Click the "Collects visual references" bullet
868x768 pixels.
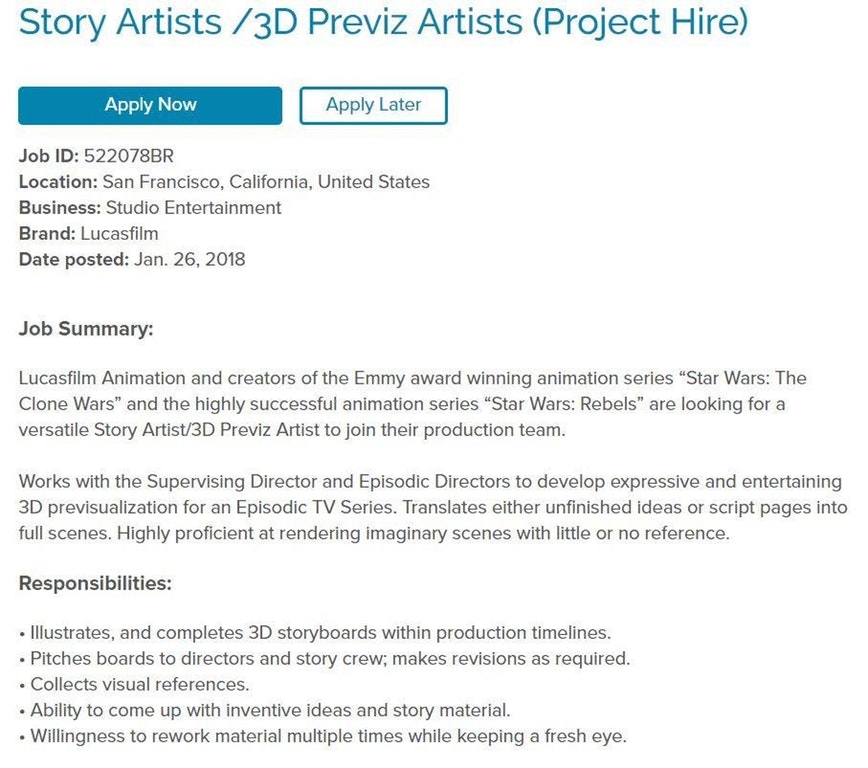tap(139, 685)
